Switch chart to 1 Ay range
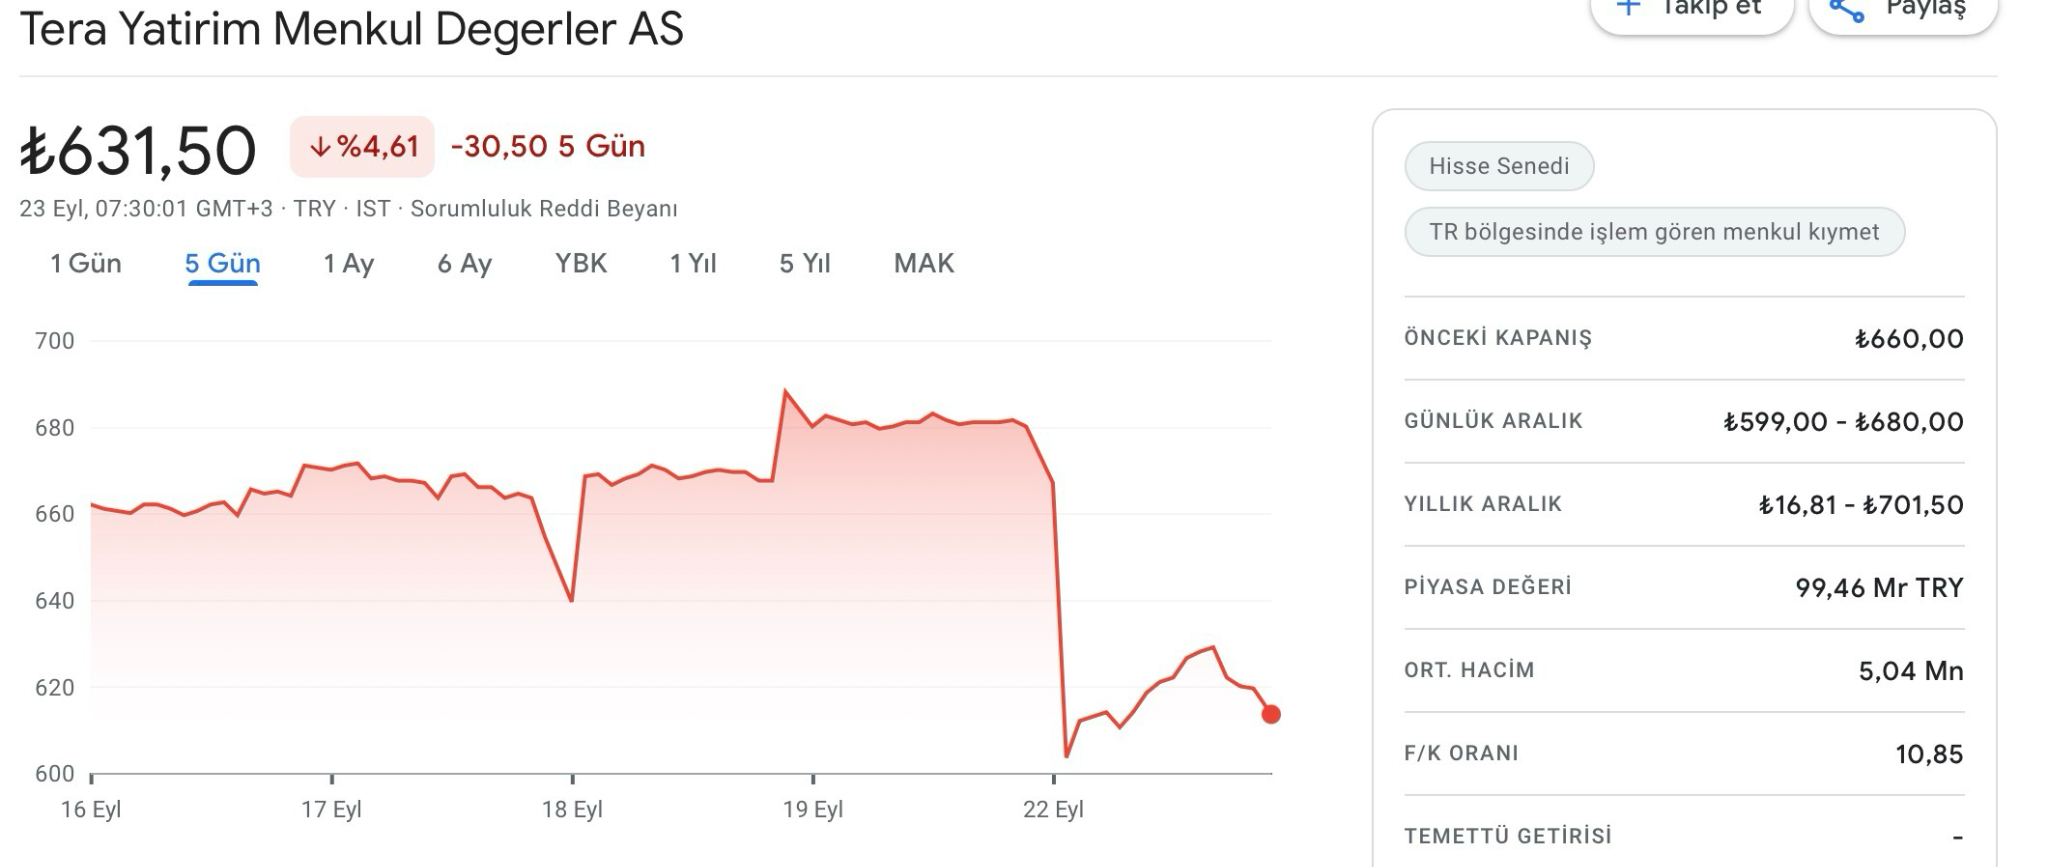 click(348, 264)
